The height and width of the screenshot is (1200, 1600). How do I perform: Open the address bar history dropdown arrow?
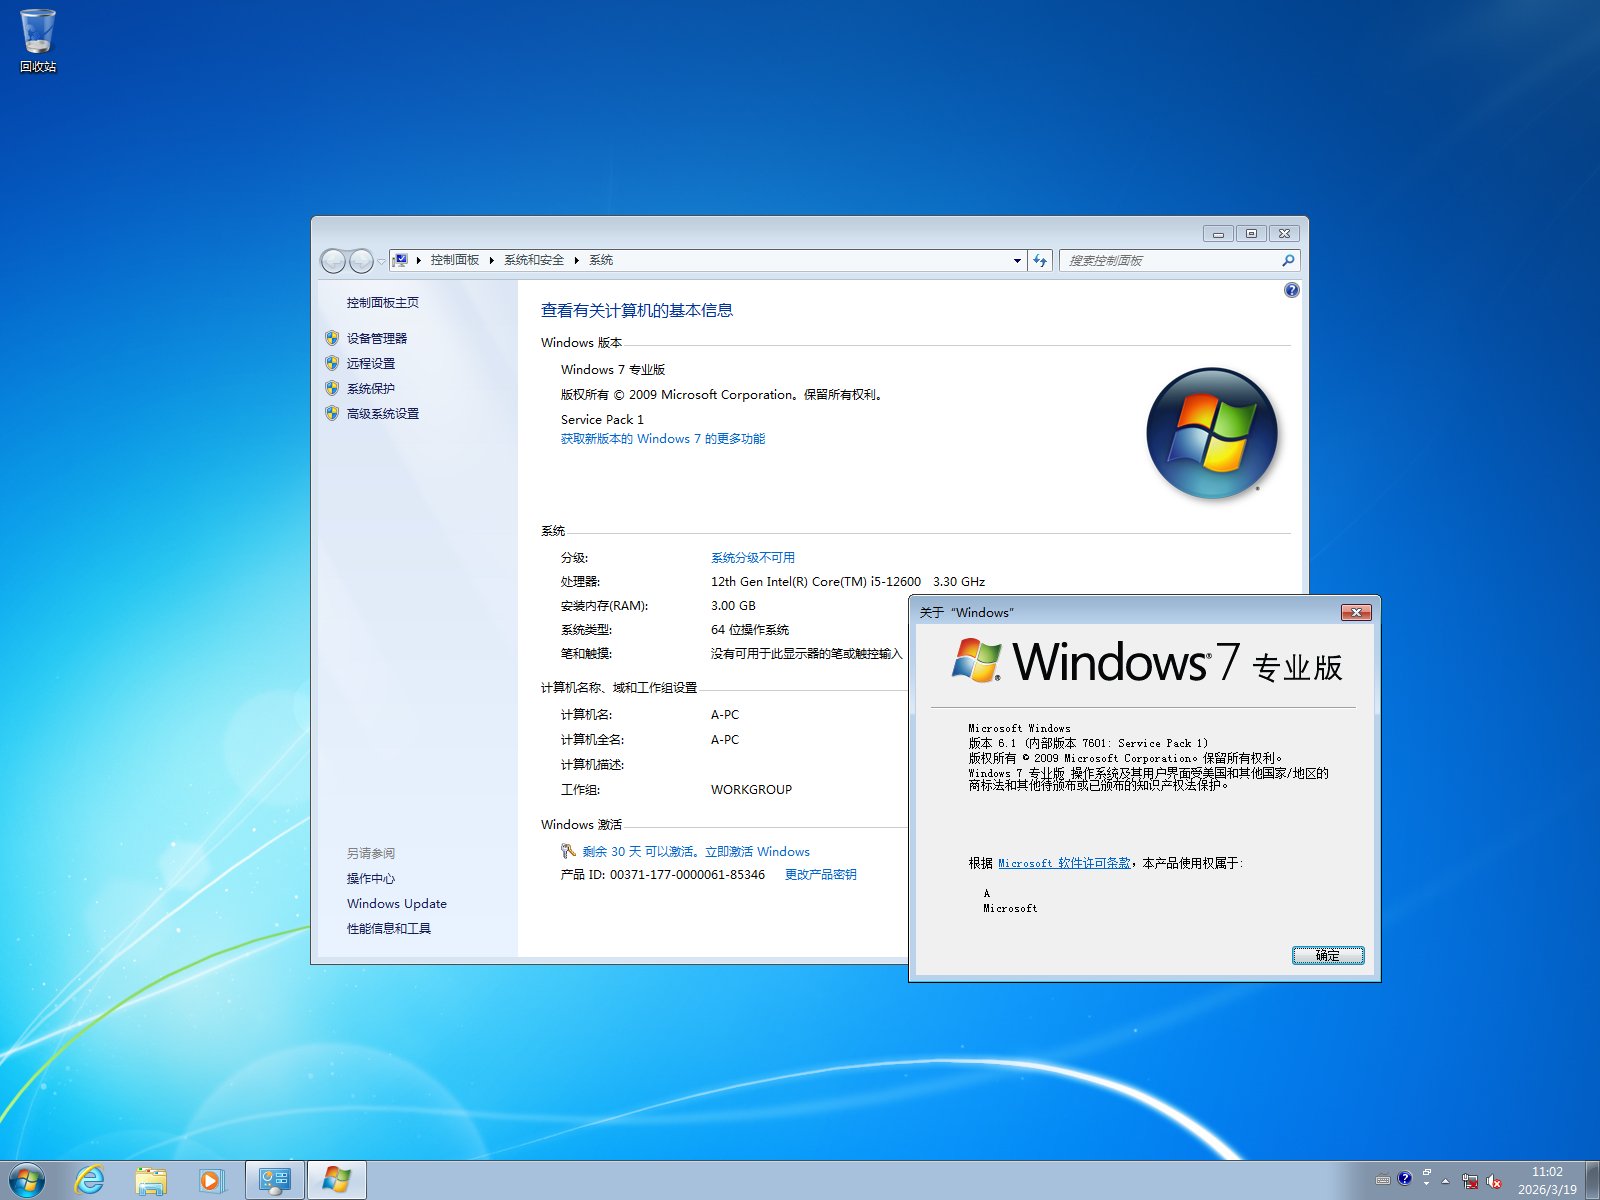[1017, 260]
